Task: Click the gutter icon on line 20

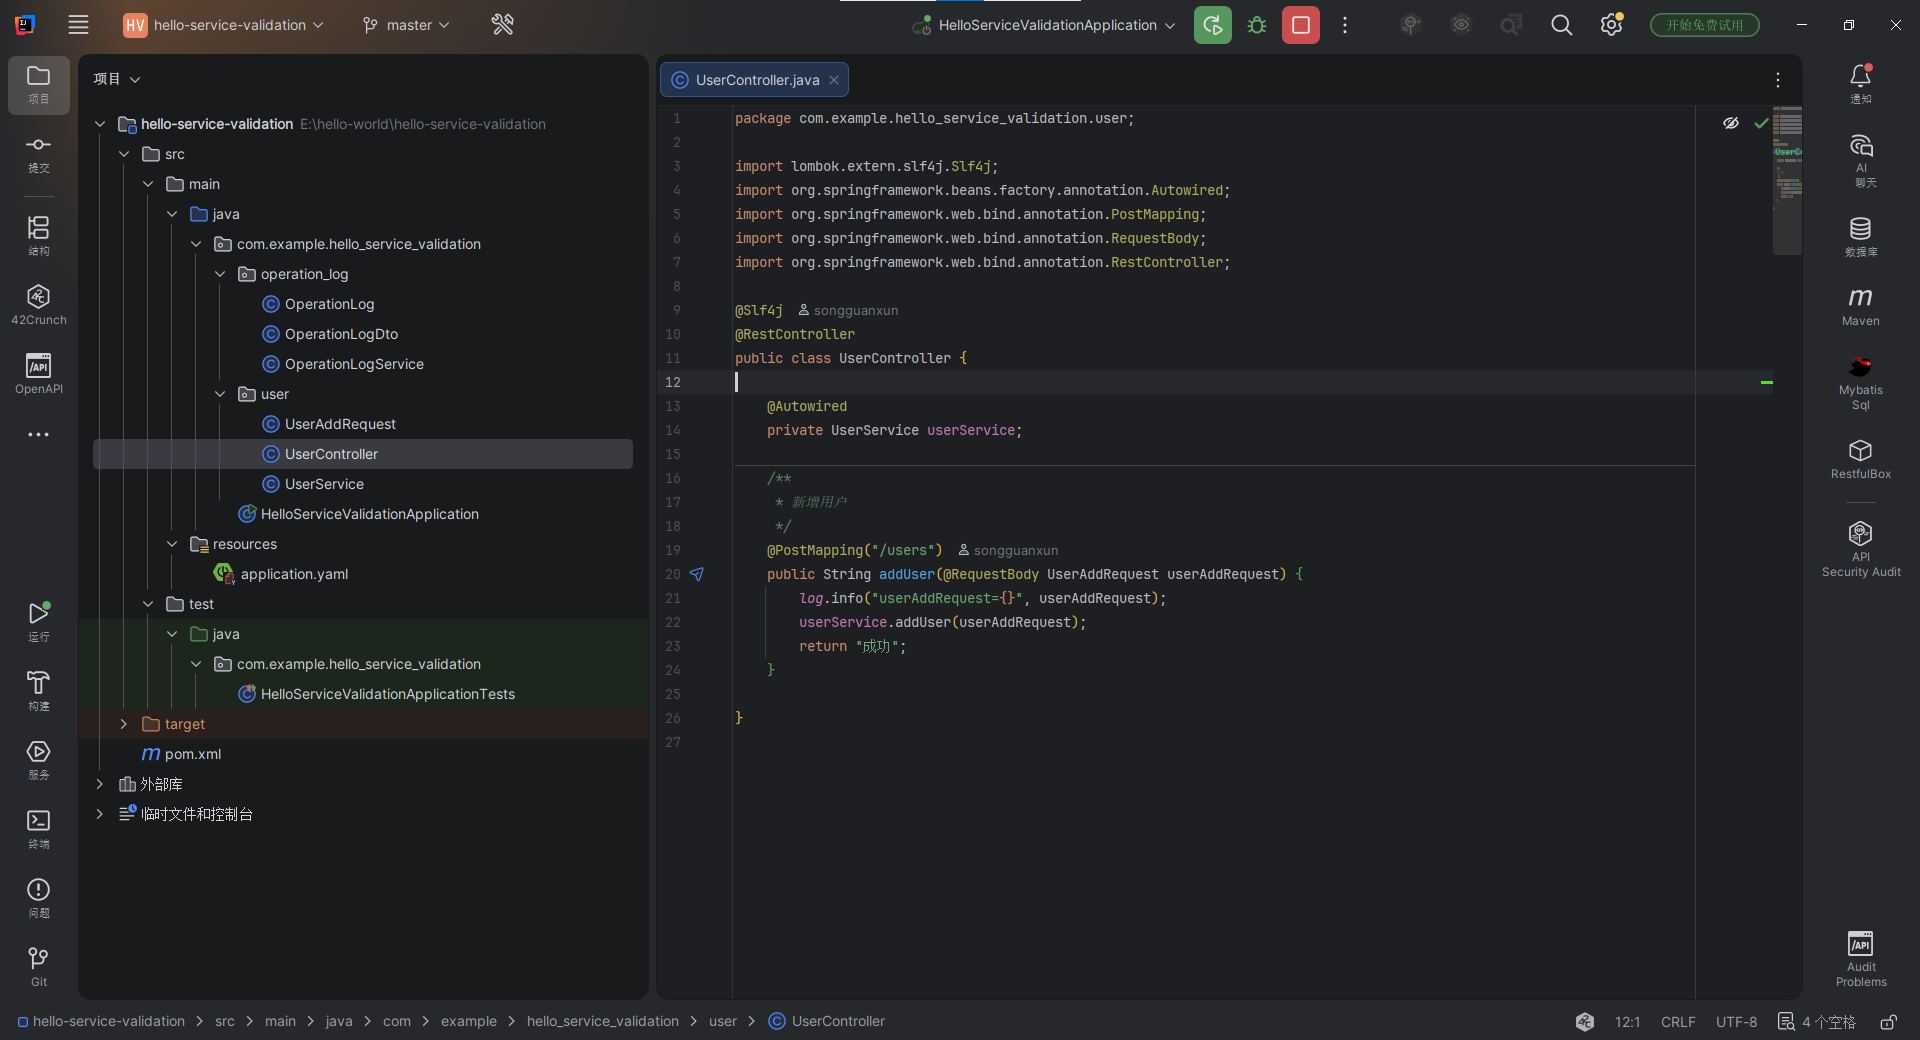Action: [697, 574]
